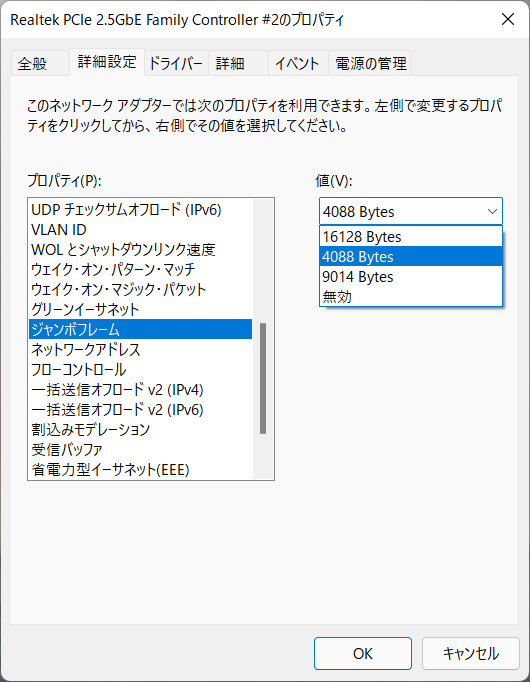Select ネットワークアドレス property
530x682 pixels.
pos(140,349)
